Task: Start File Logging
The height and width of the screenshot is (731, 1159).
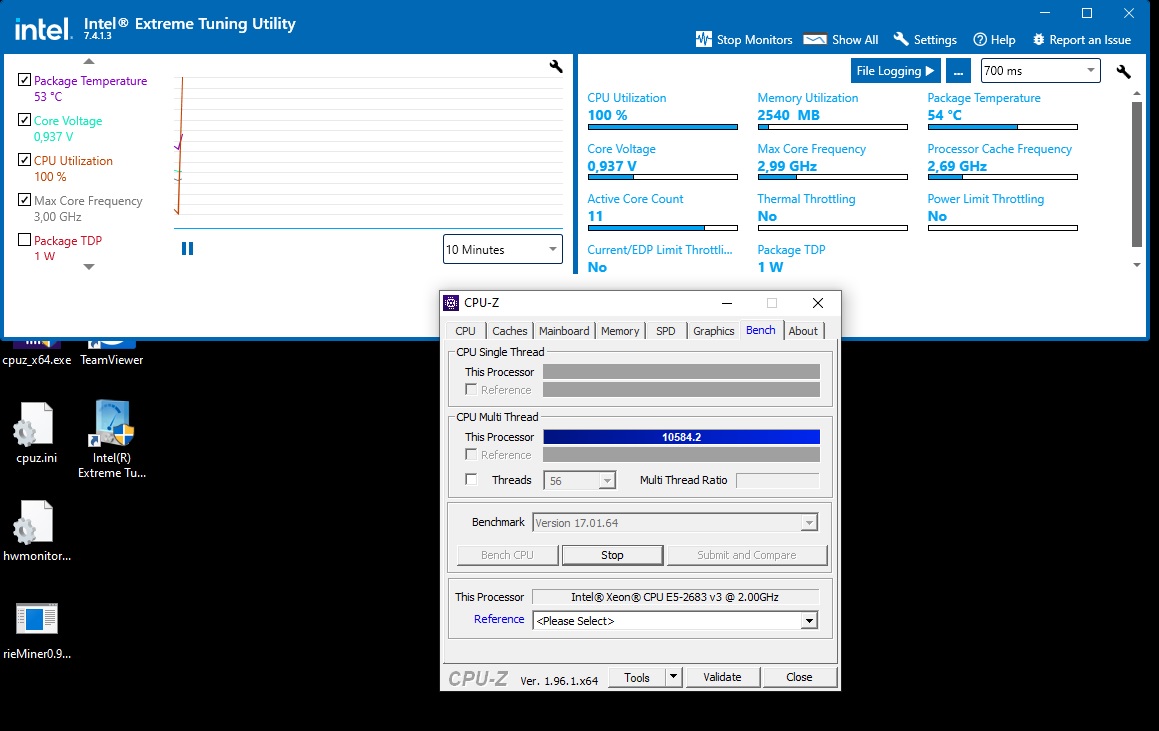Action: [895, 71]
